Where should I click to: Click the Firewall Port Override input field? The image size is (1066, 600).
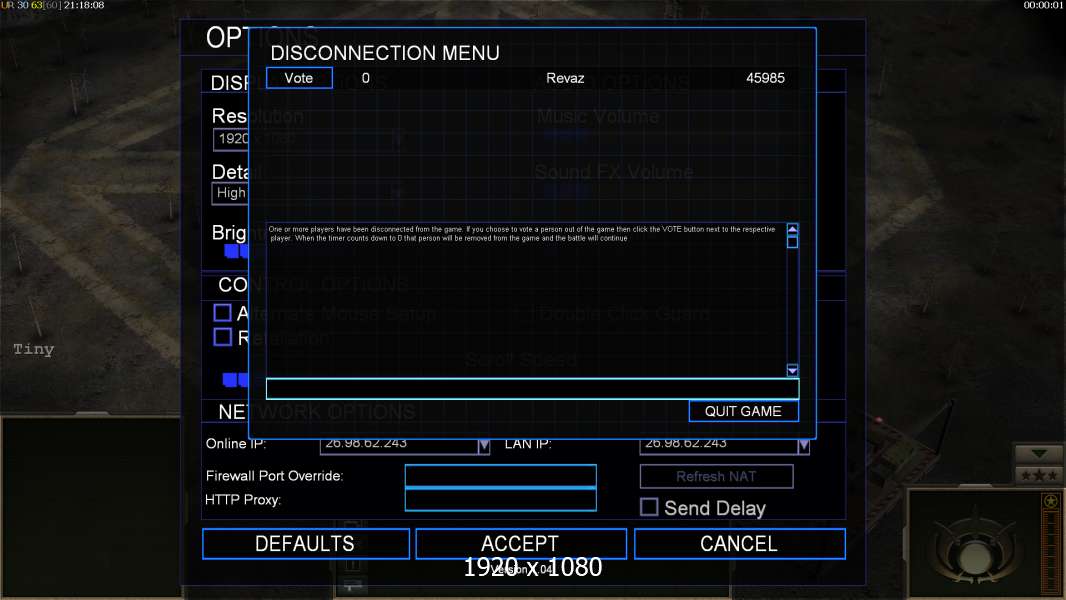500,476
